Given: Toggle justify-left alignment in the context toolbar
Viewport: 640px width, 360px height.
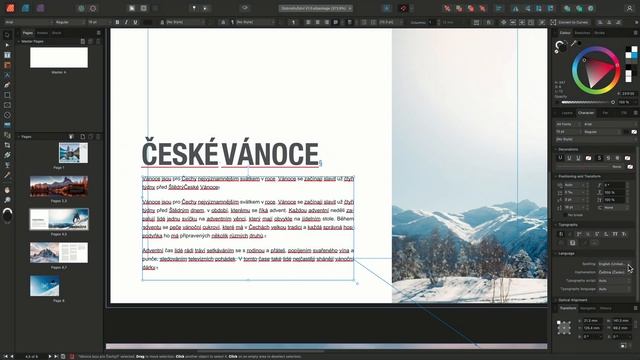Looking at the screenshot, I should (x=336, y=22).
